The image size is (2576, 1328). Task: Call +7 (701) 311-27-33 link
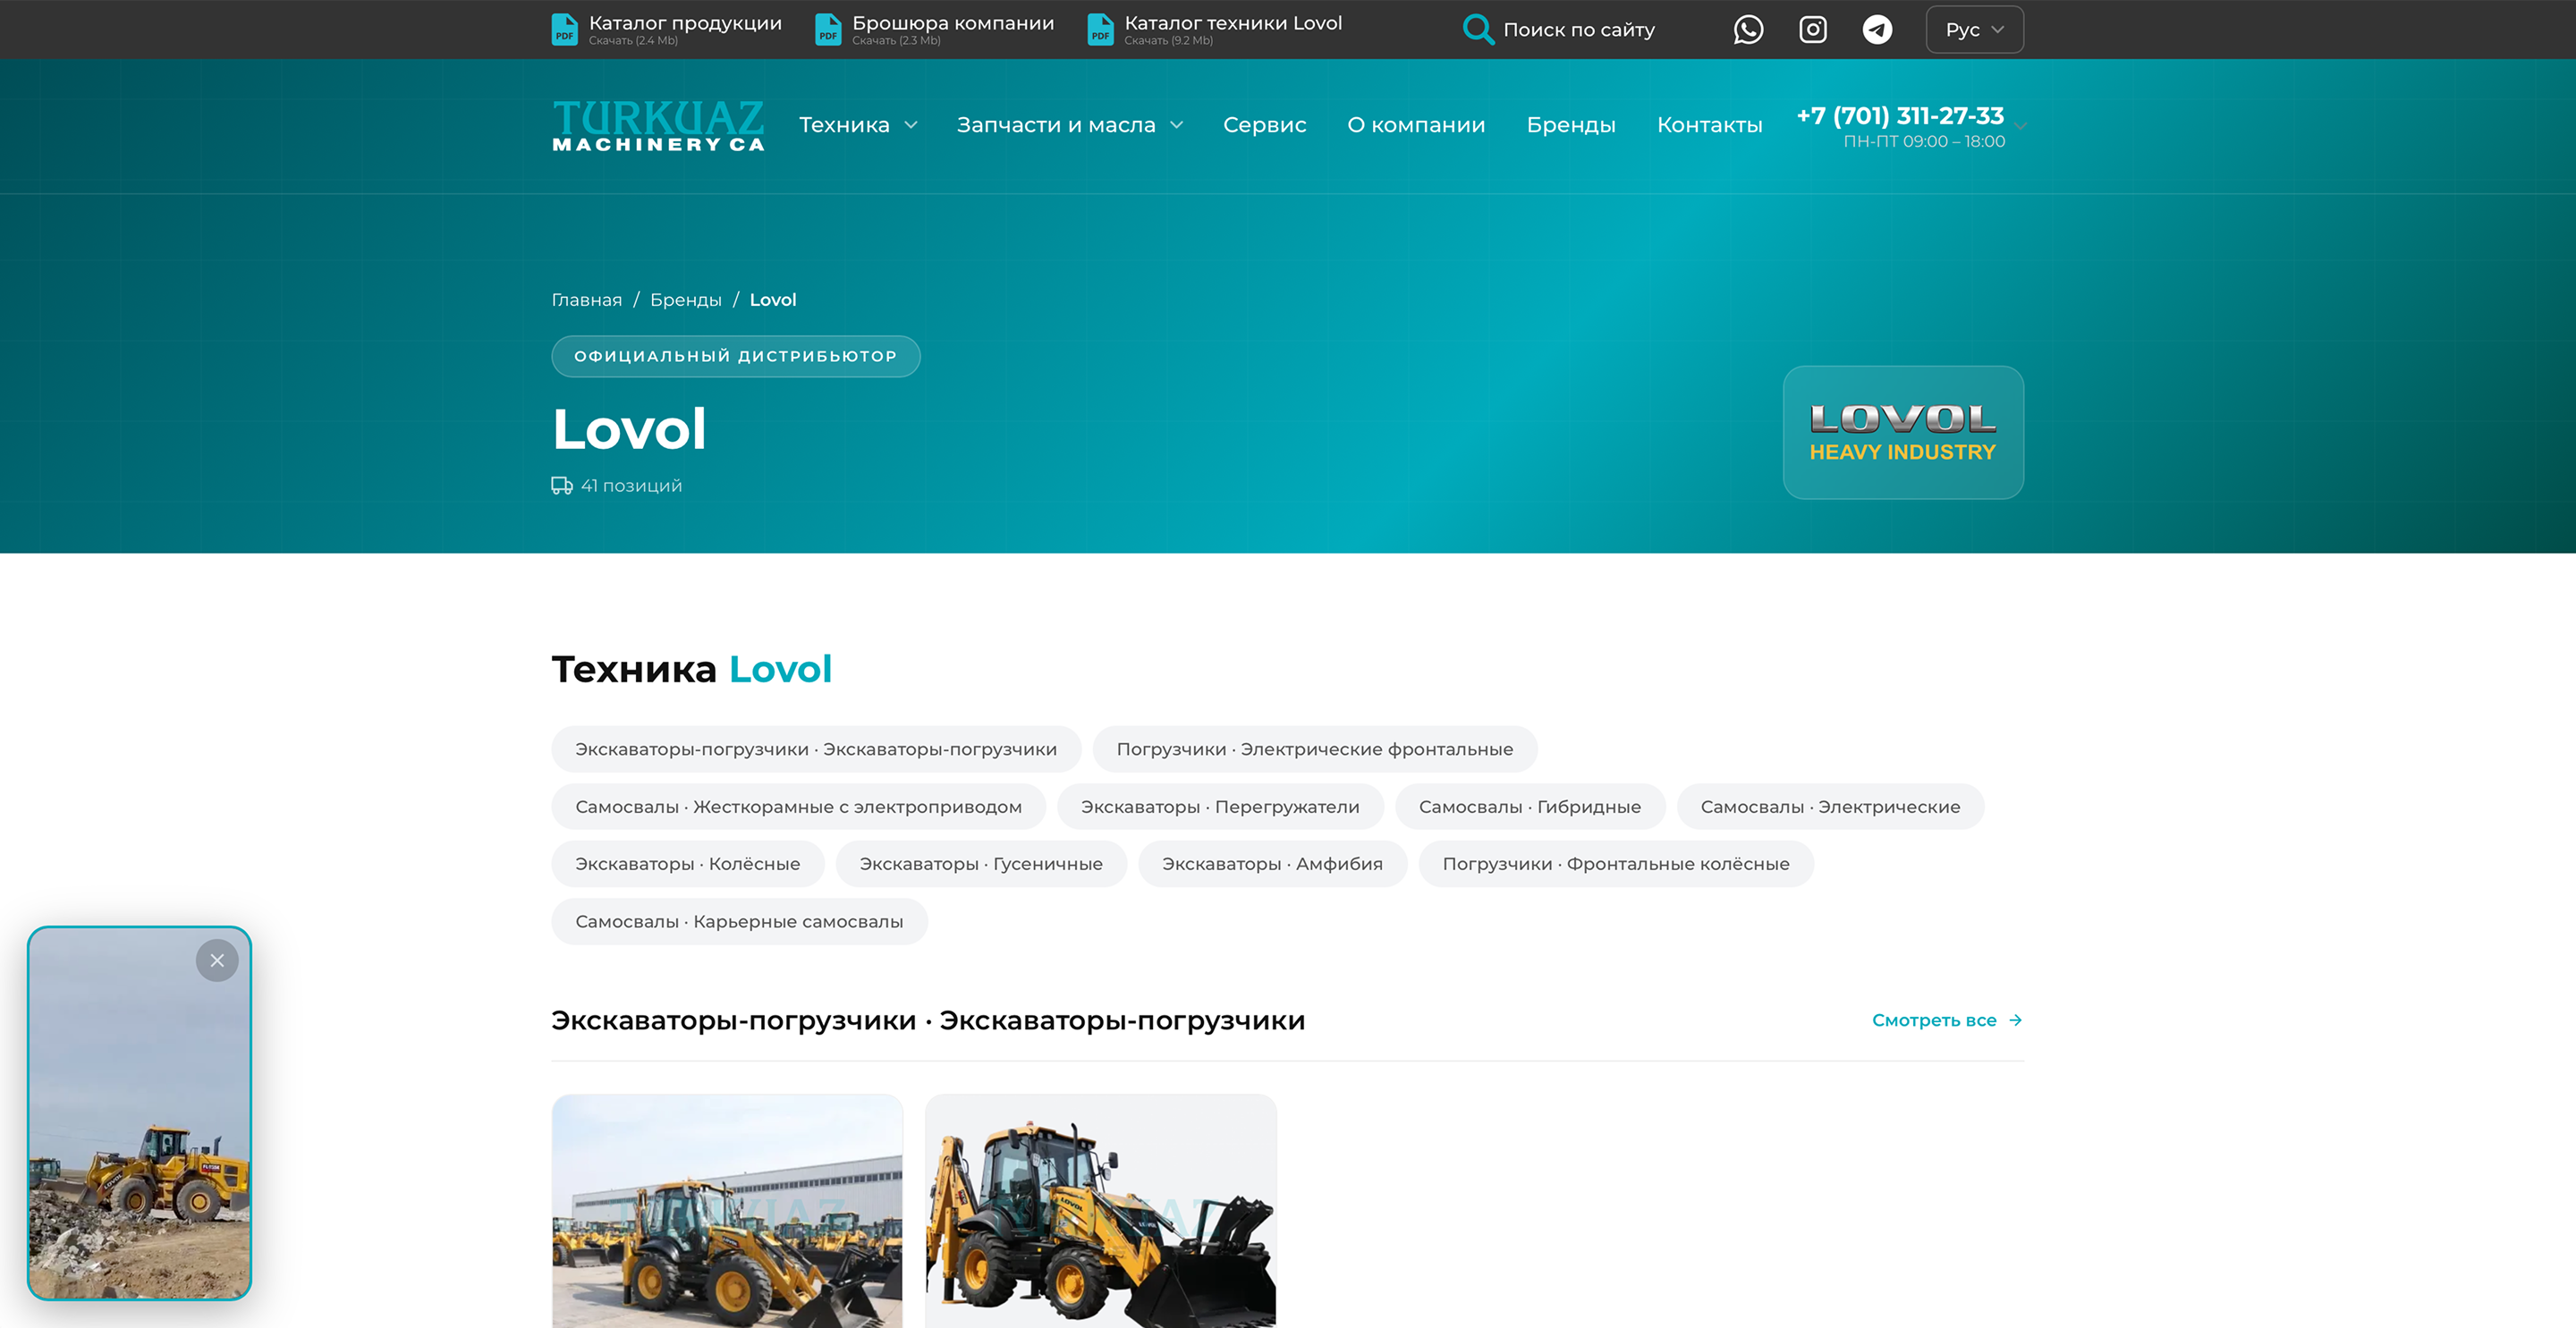[x=1900, y=116]
